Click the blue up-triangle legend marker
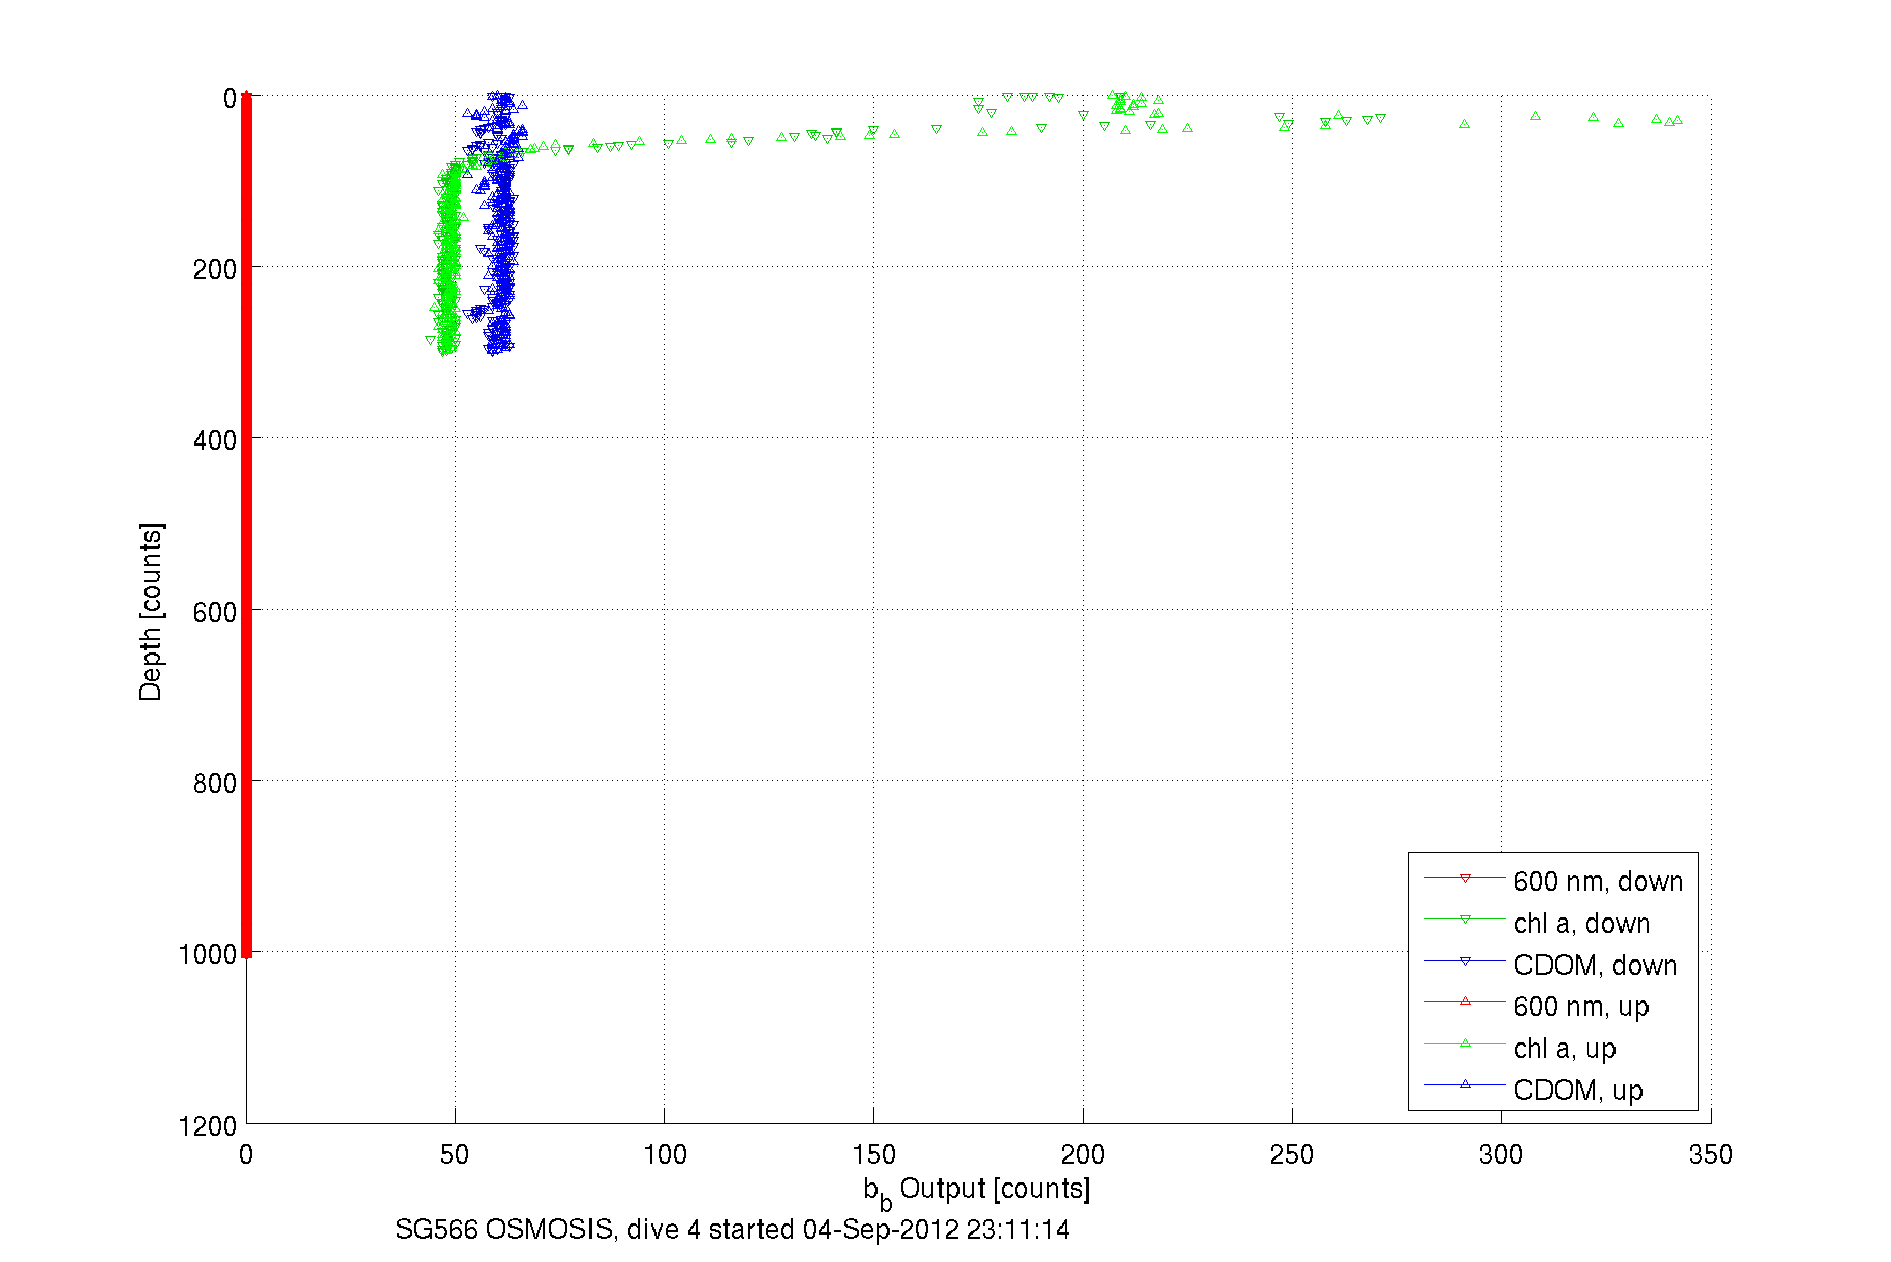The height and width of the screenshot is (1262, 1891). 1465,1084
